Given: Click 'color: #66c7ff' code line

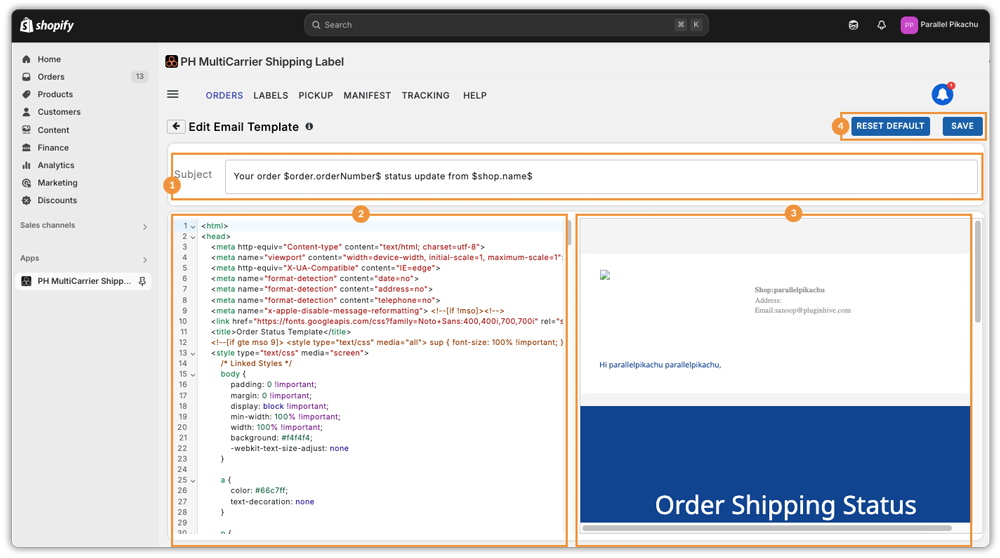Looking at the screenshot, I should 259,490.
